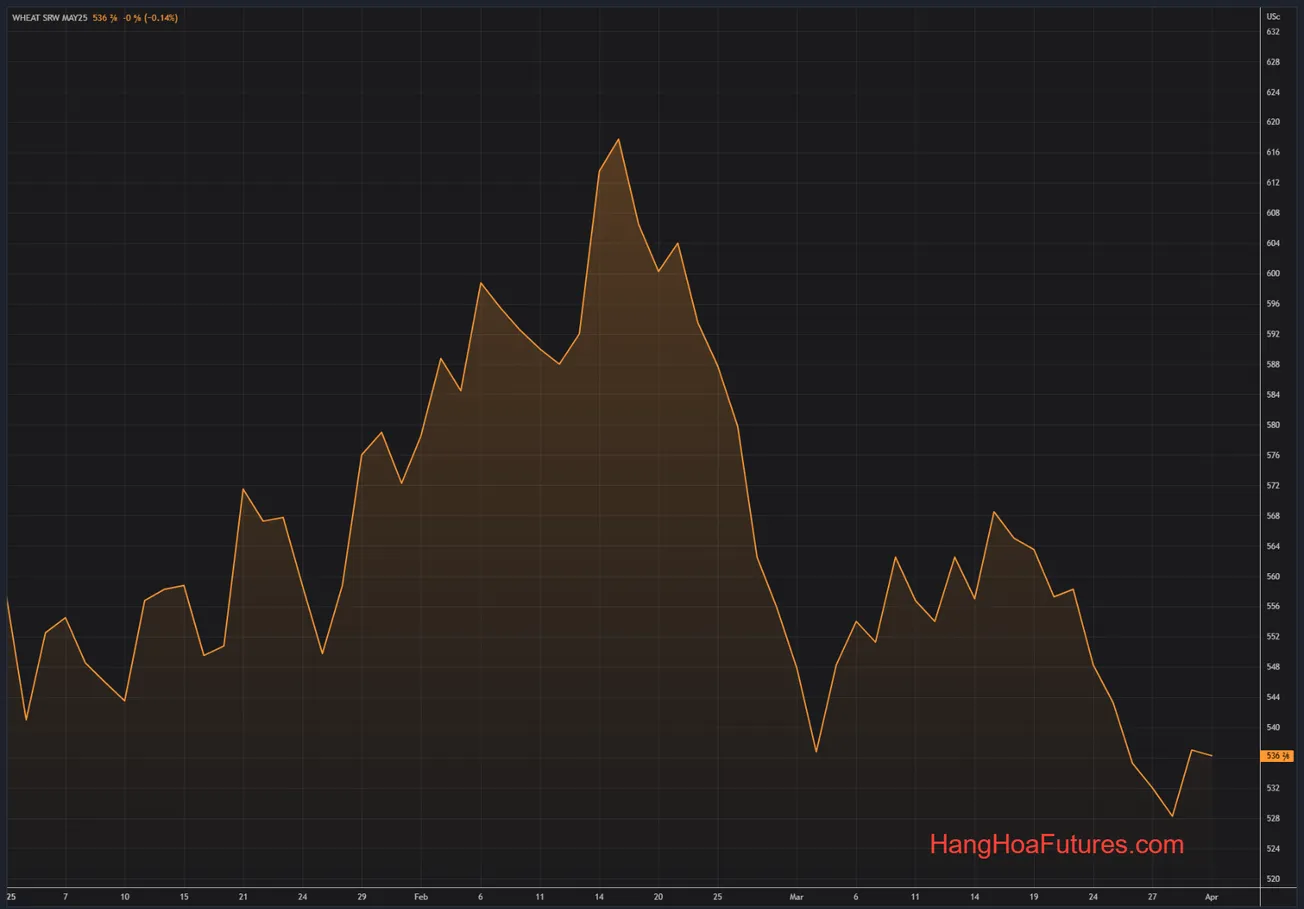
Task: Click the 536 ¾ price in the legend
Action: [x=106, y=17]
